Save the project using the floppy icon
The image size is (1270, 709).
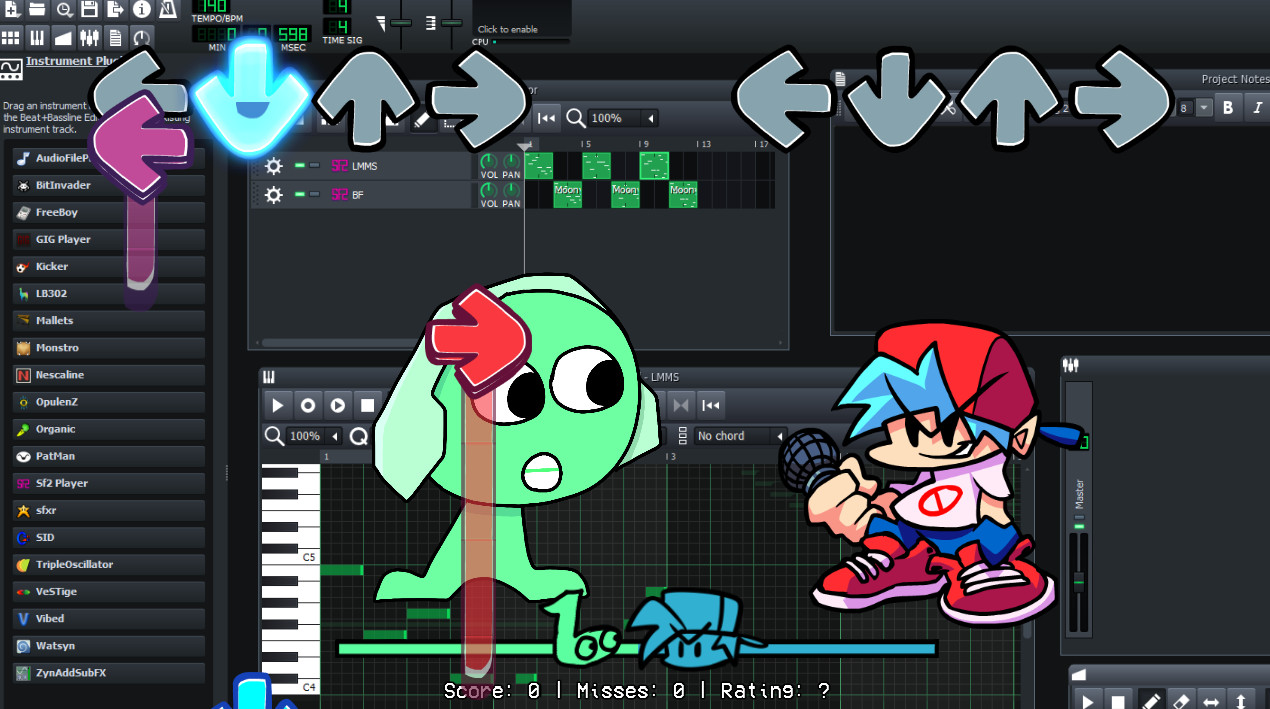pyautogui.click(x=89, y=9)
